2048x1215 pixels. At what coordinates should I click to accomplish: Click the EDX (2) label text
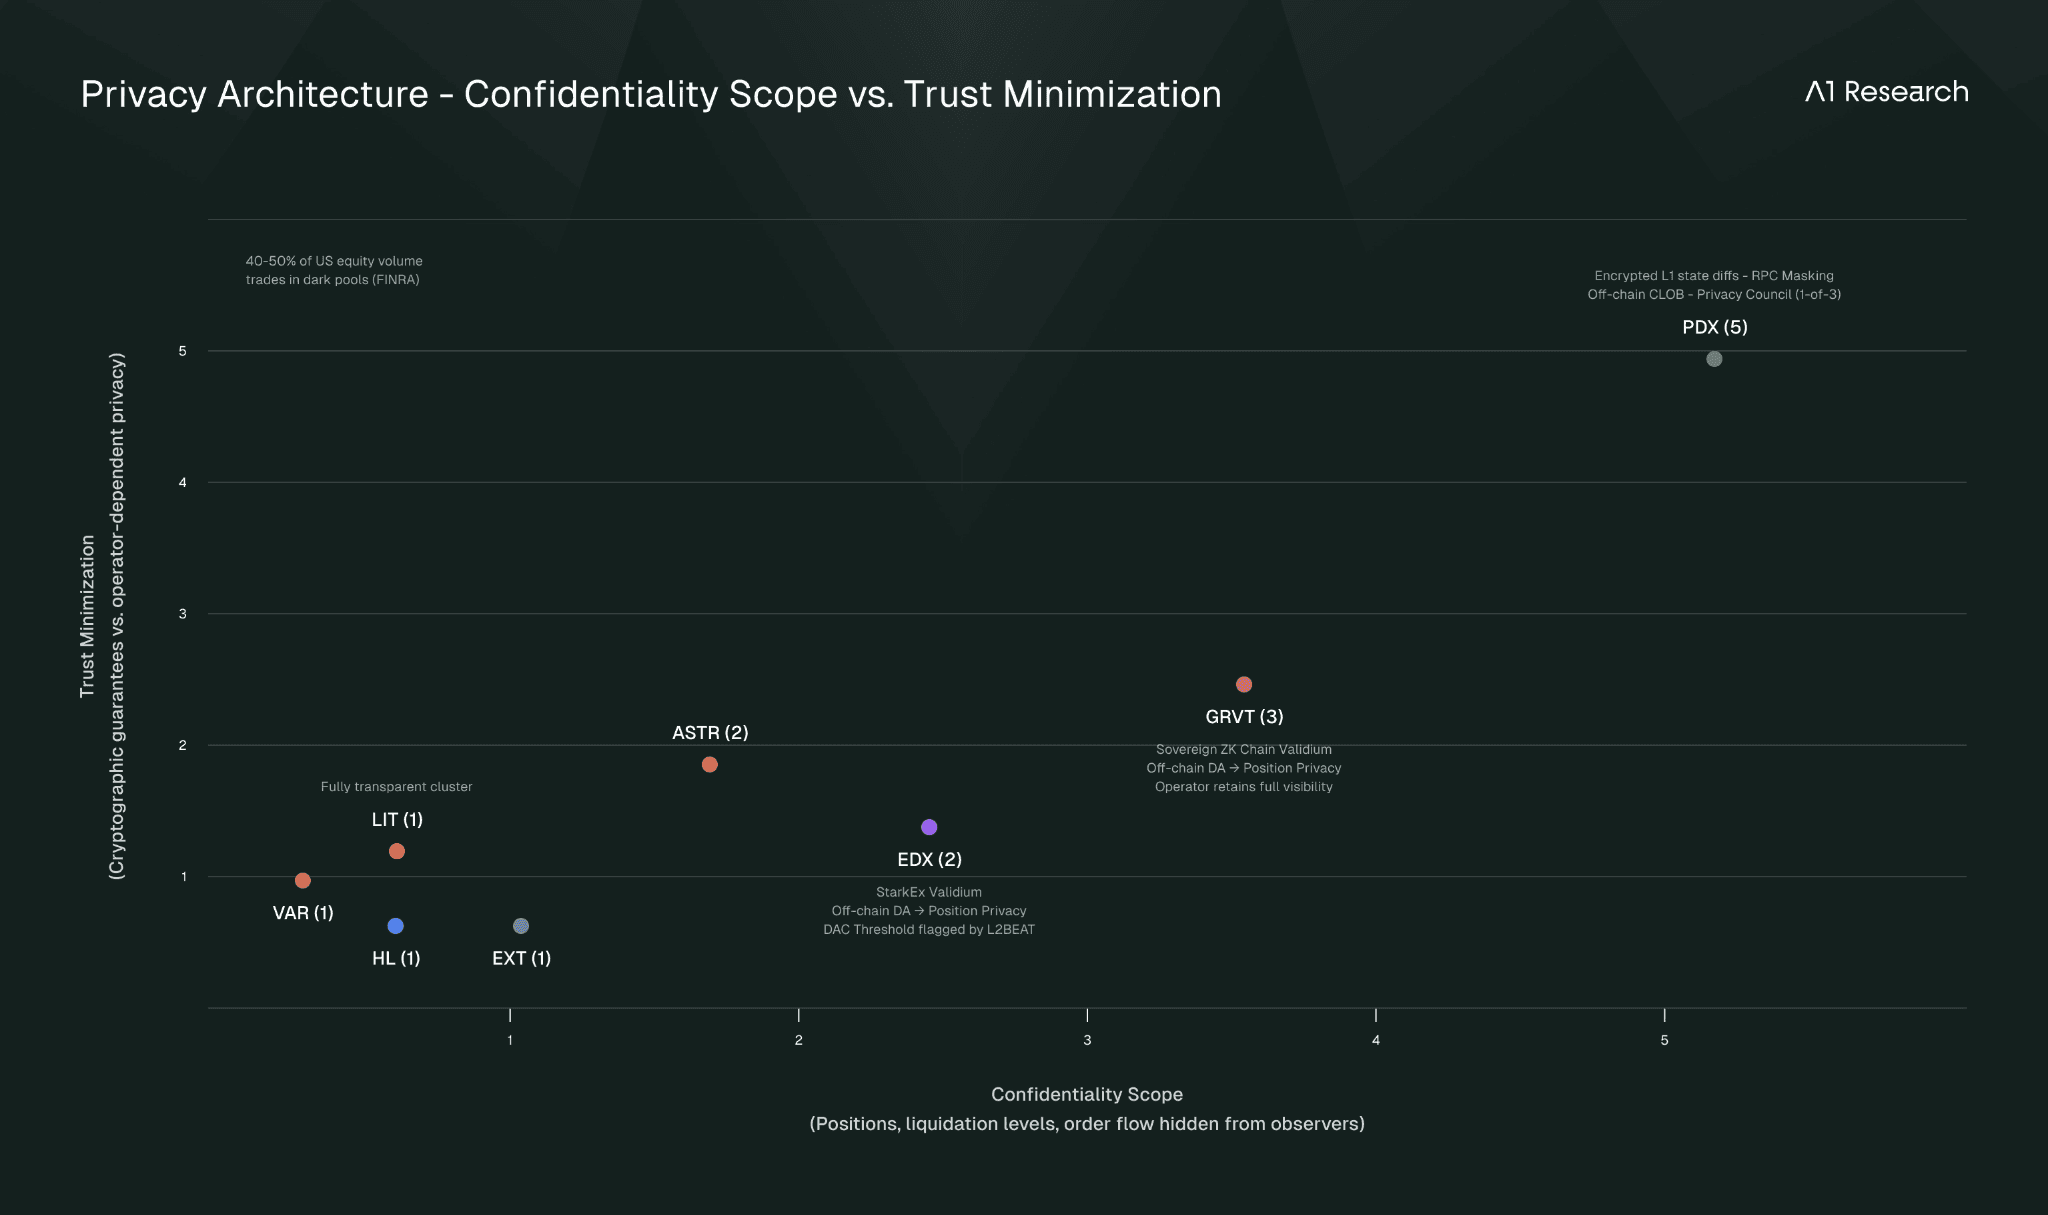click(929, 860)
